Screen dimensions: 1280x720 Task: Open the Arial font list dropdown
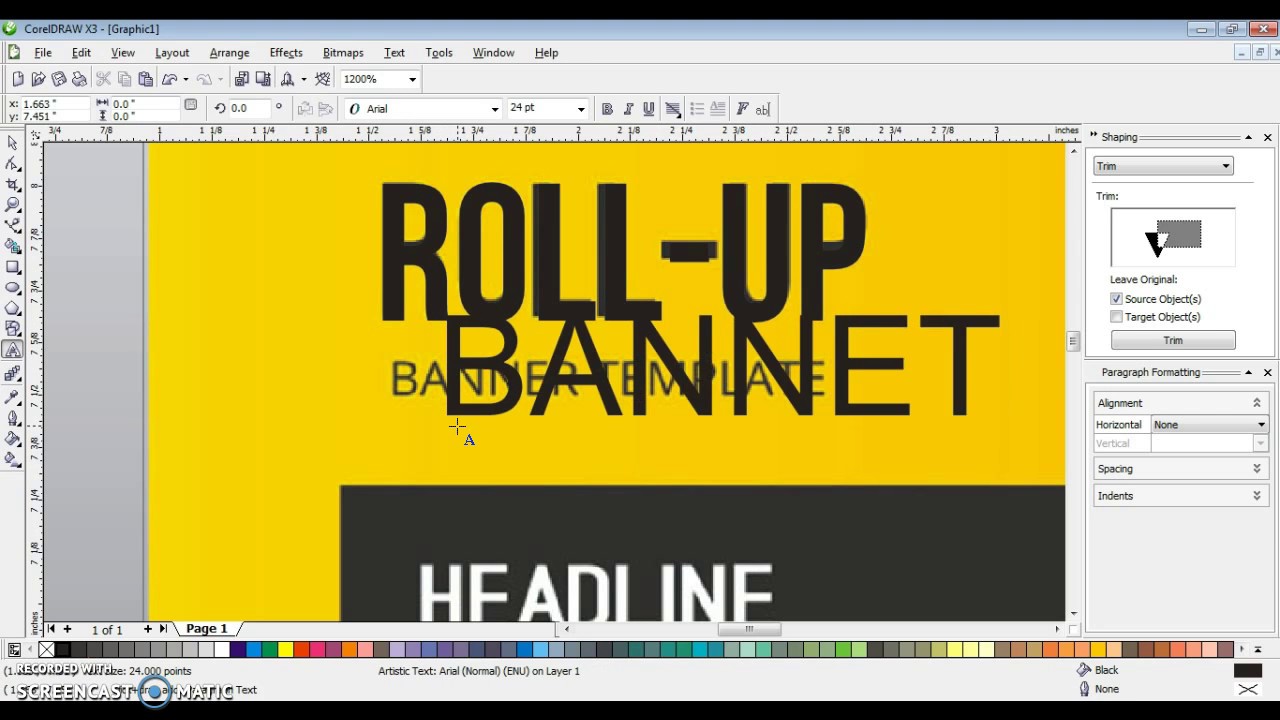[494, 109]
